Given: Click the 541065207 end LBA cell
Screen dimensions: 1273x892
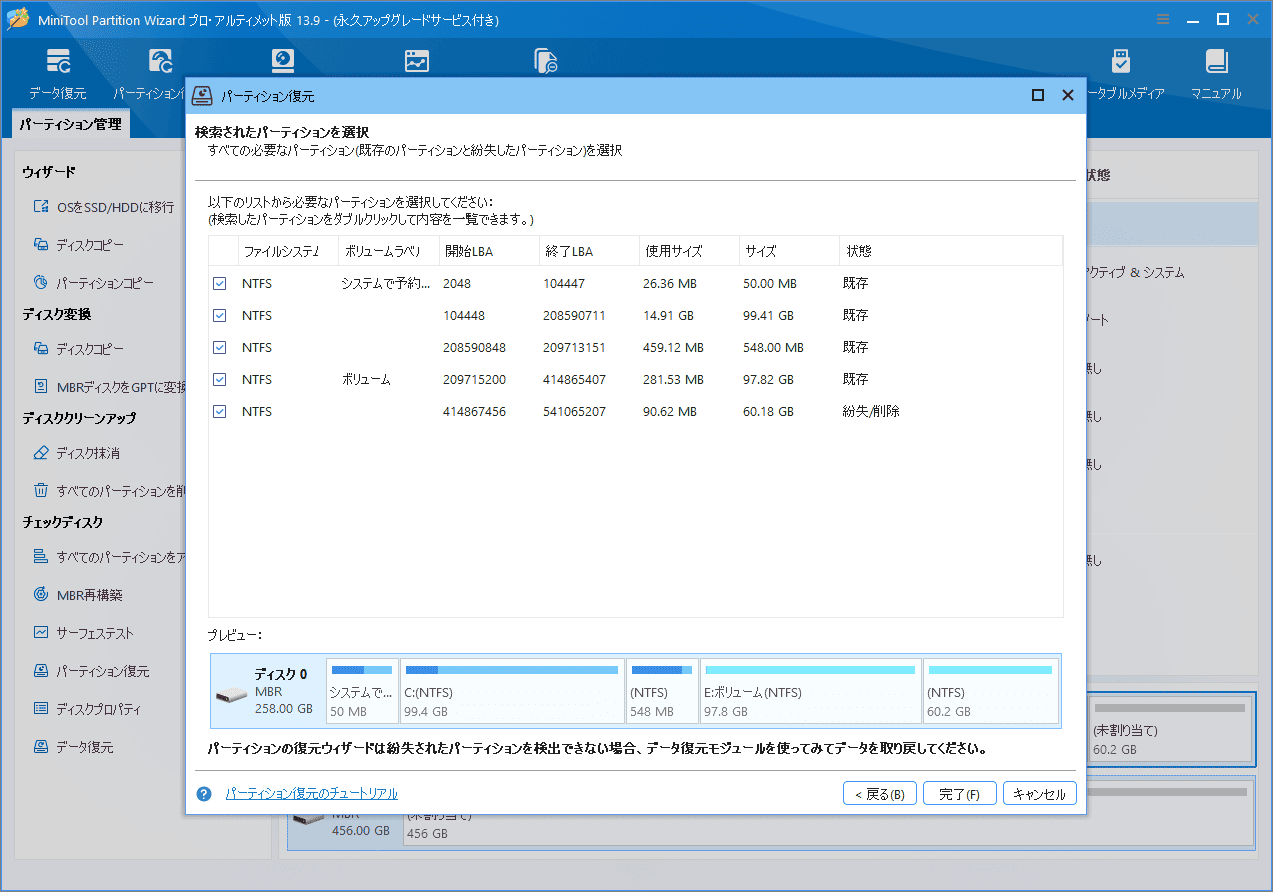Looking at the screenshot, I should pos(574,412).
